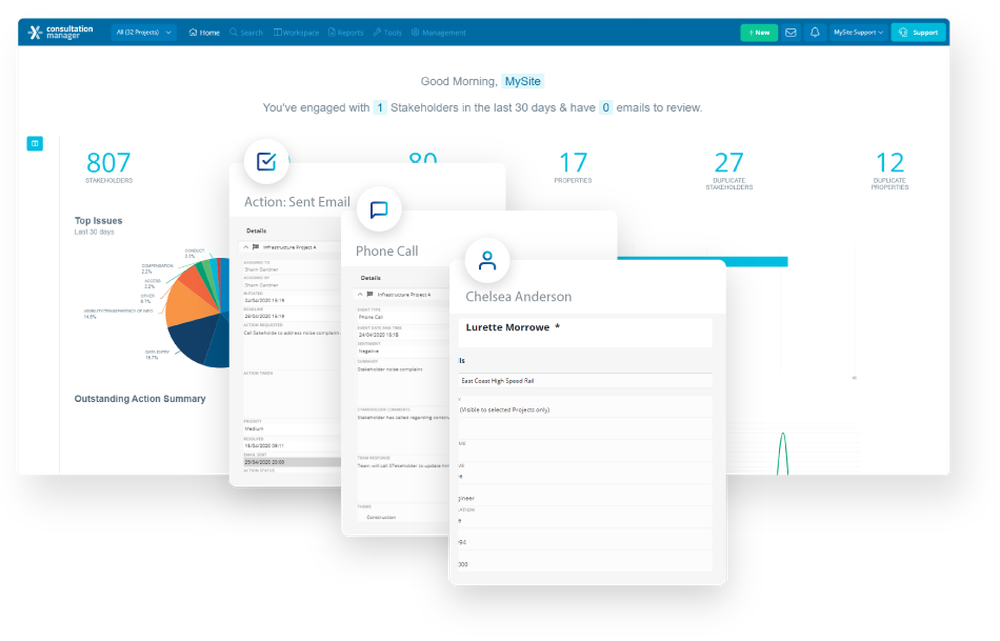1000x641 pixels.
Task: Click the Priority Medium field
Action: (x=291, y=427)
